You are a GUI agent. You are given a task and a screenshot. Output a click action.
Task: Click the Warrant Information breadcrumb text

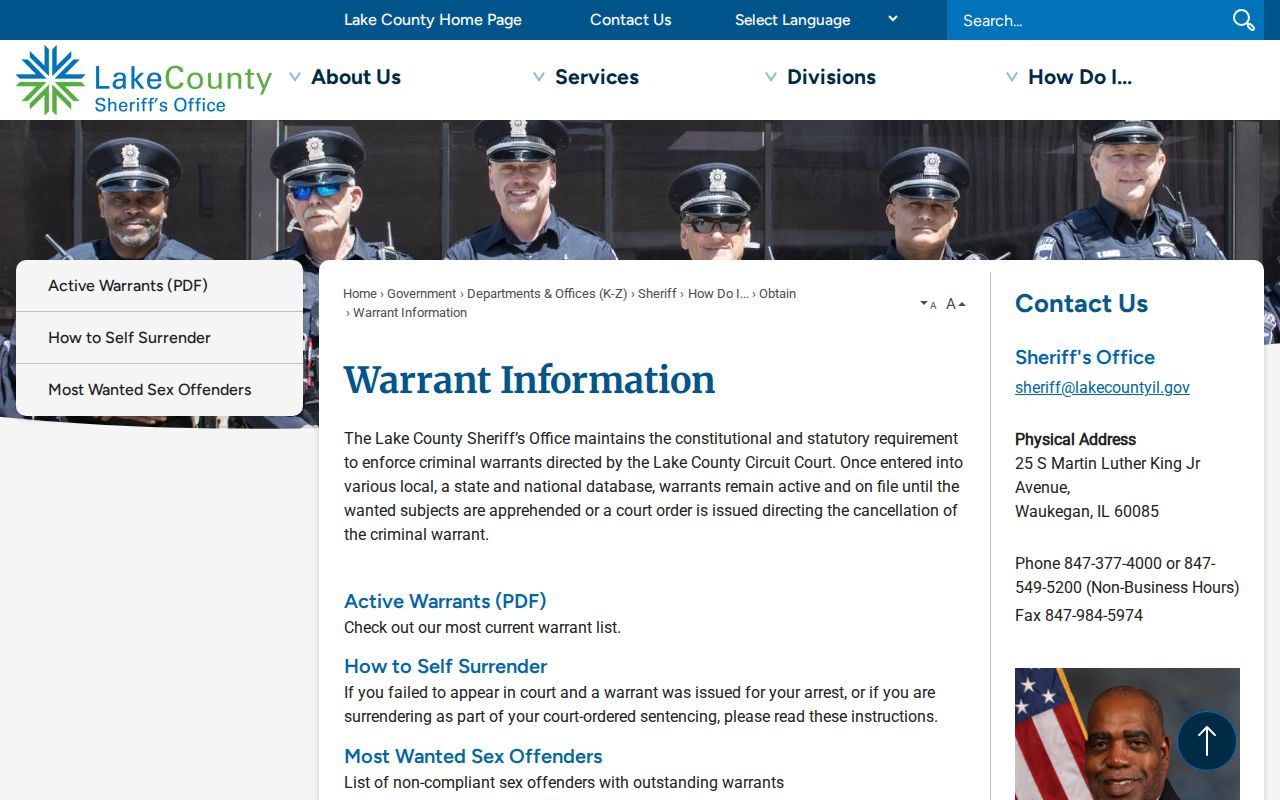[x=410, y=313]
